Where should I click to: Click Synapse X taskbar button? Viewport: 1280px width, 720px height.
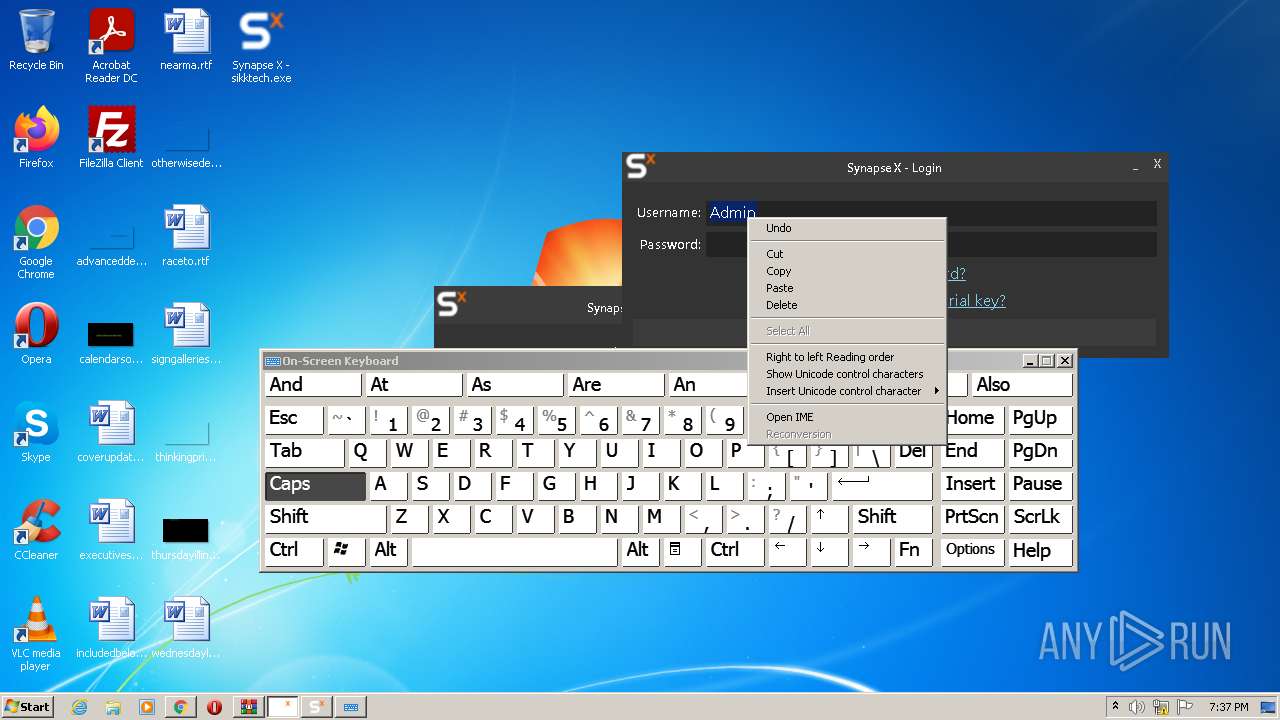(x=317, y=707)
